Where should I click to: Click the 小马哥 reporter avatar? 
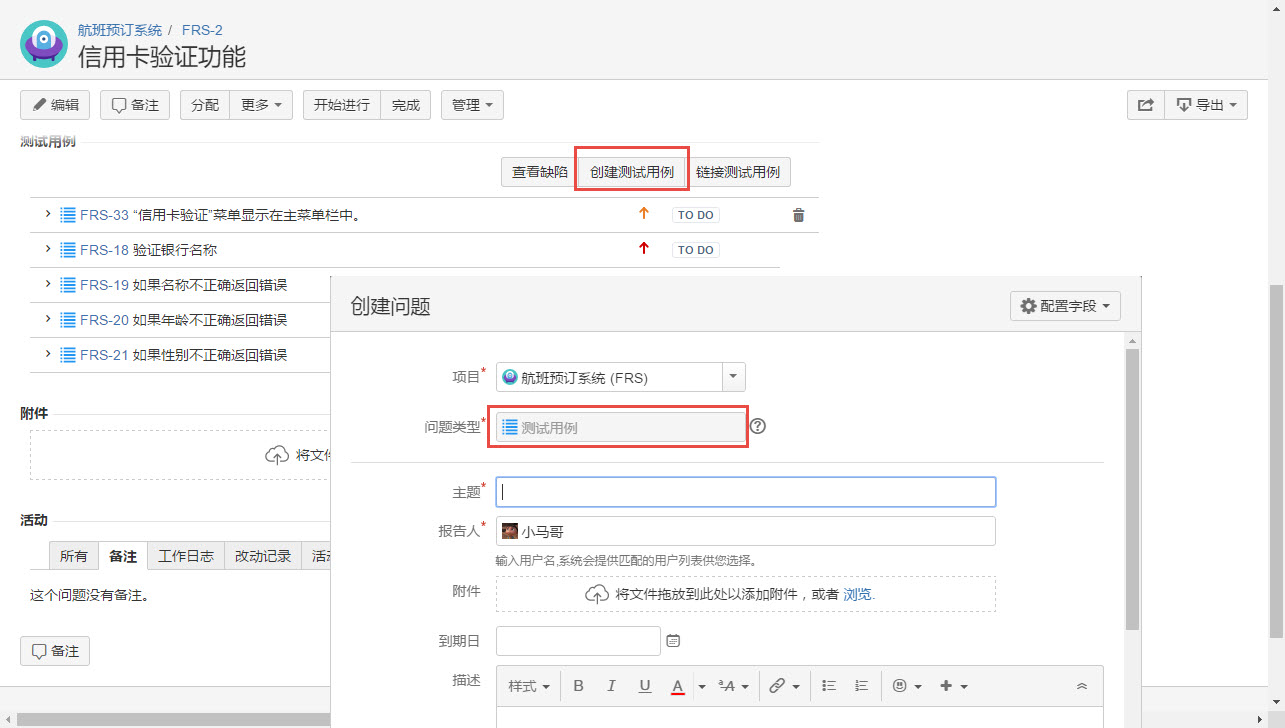pyautogui.click(x=510, y=532)
